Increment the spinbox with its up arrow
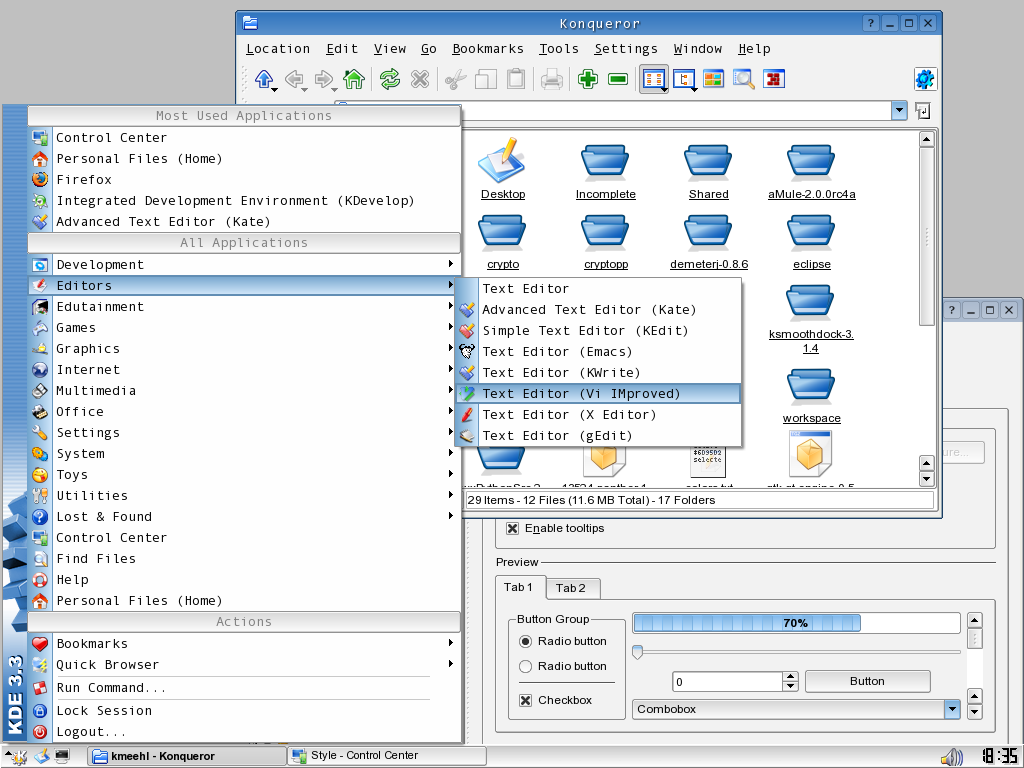Viewport: 1024px width, 768px height. point(790,677)
